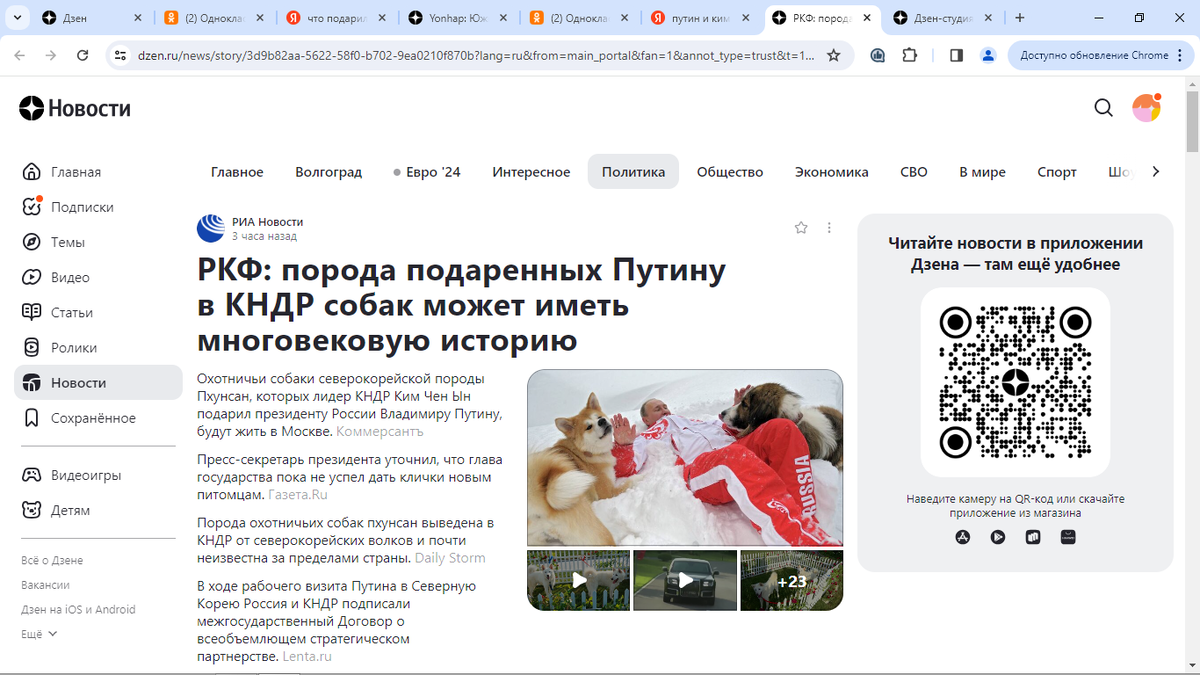
Task: Open Chrome tab search dropdown
Action: coord(16,18)
